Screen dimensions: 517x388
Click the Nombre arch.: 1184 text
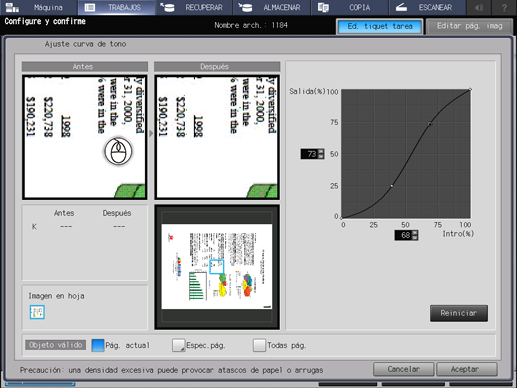tap(251, 25)
